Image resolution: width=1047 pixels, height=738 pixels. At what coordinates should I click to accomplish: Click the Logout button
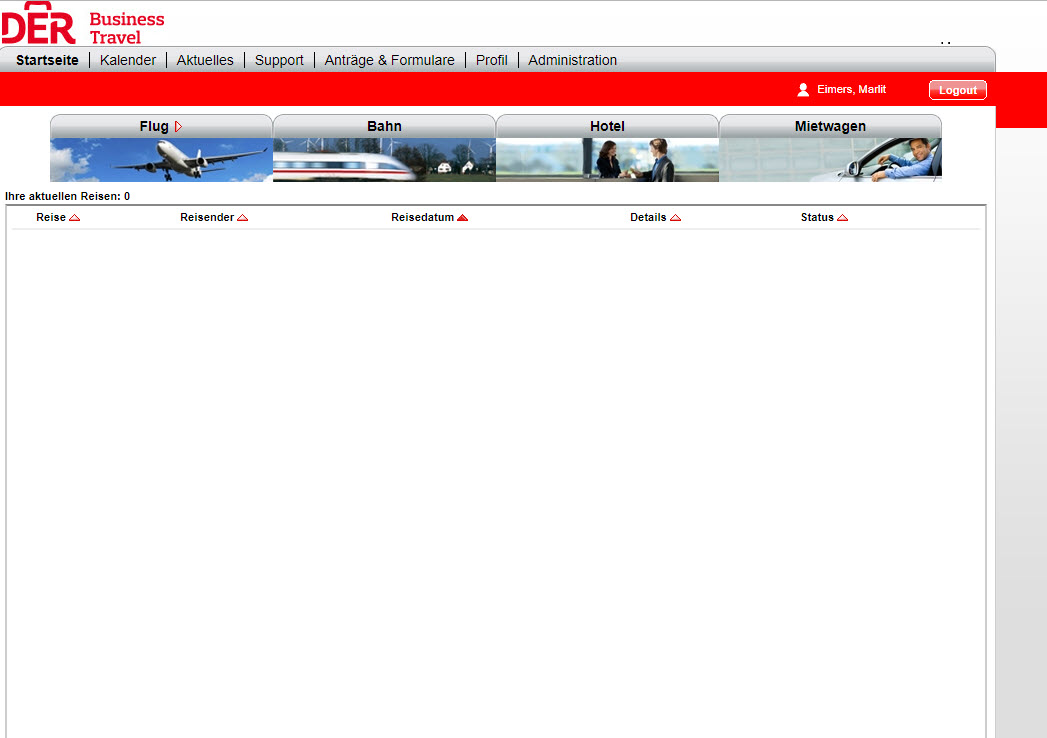[958, 90]
